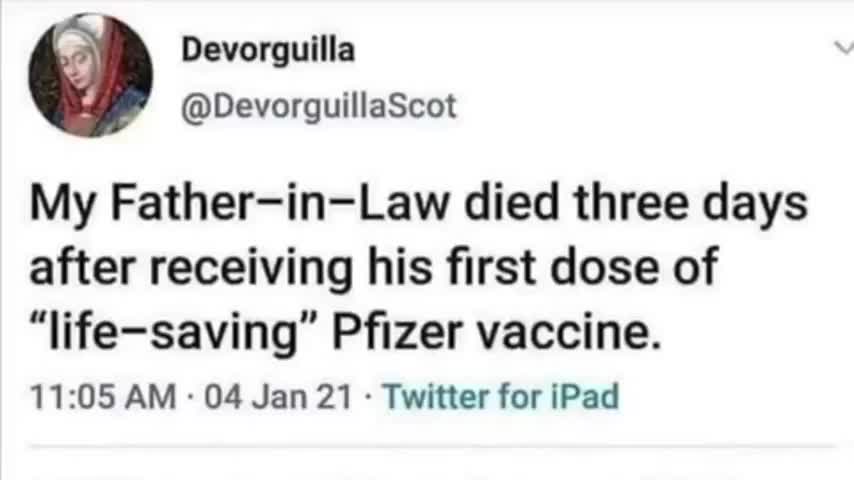Open Devorguilla's profile picture
This screenshot has height=480, width=854.
coord(90,75)
